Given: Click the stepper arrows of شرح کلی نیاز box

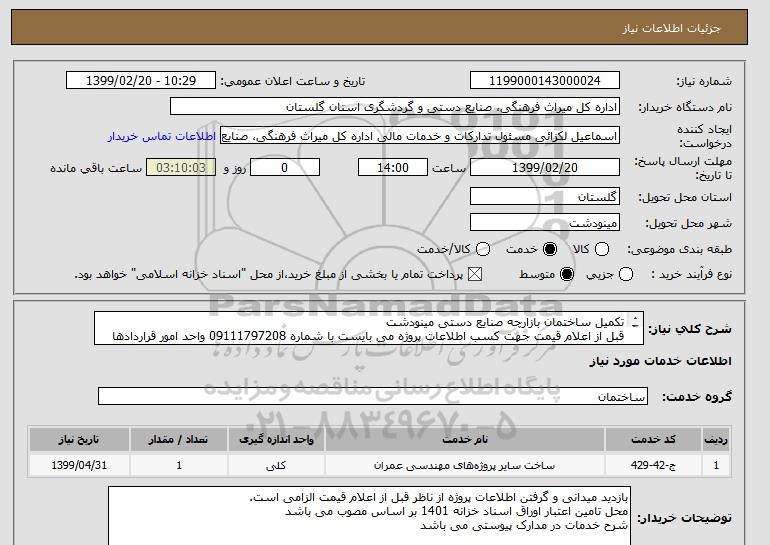Looking at the screenshot, I should [x=635, y=322].
